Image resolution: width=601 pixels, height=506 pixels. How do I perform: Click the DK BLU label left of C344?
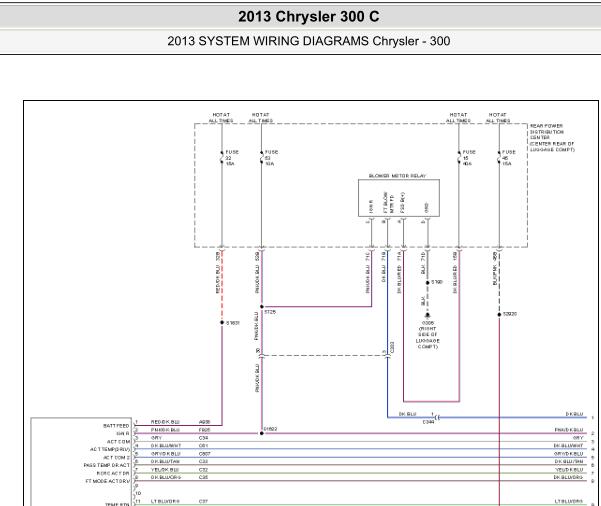pos(407,414)
